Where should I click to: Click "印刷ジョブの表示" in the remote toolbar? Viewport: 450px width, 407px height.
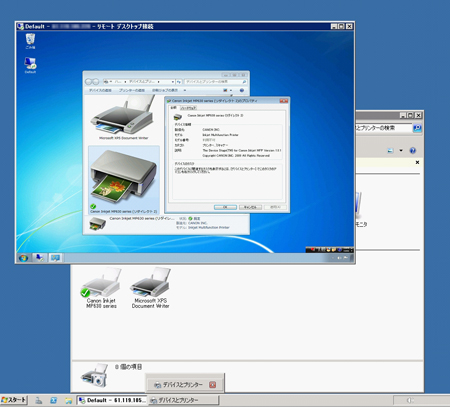click(x=165, y=90)
